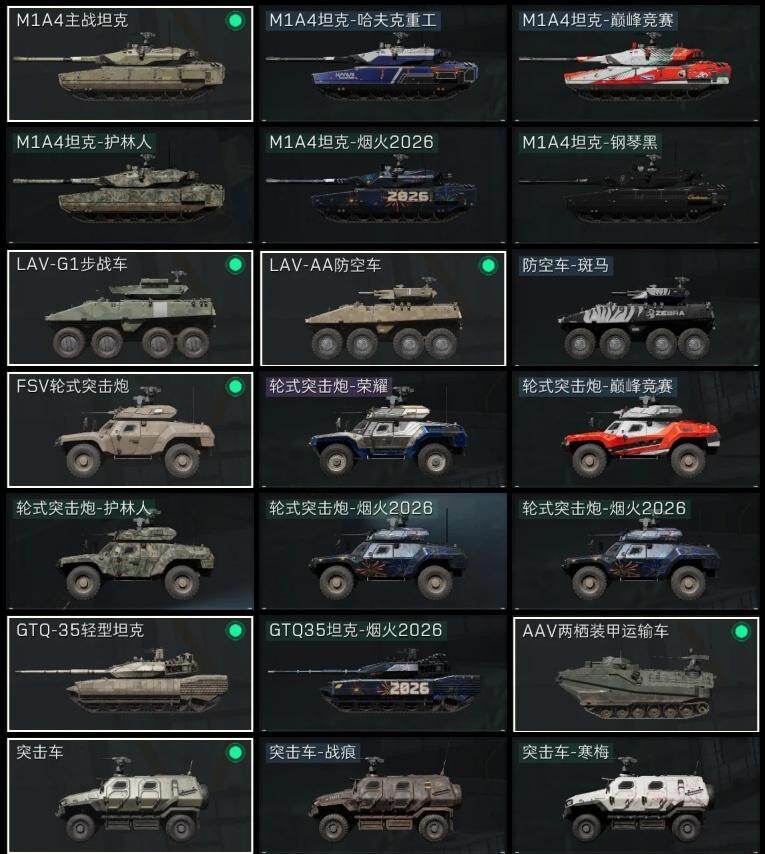765x854 pixels.
Task: Toggle green equipped indicator on M1A4主战坦克
Action: (235, 21)
